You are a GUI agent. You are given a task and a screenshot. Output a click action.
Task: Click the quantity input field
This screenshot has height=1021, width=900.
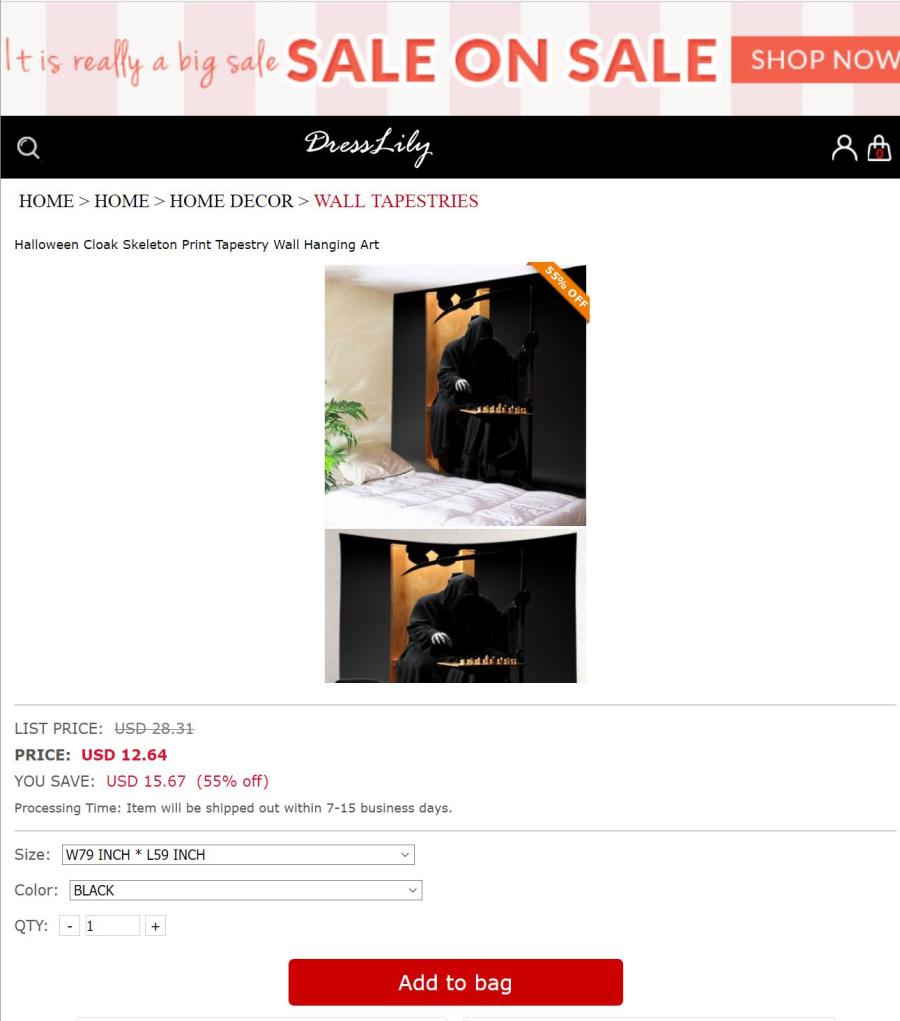[112, 925]
